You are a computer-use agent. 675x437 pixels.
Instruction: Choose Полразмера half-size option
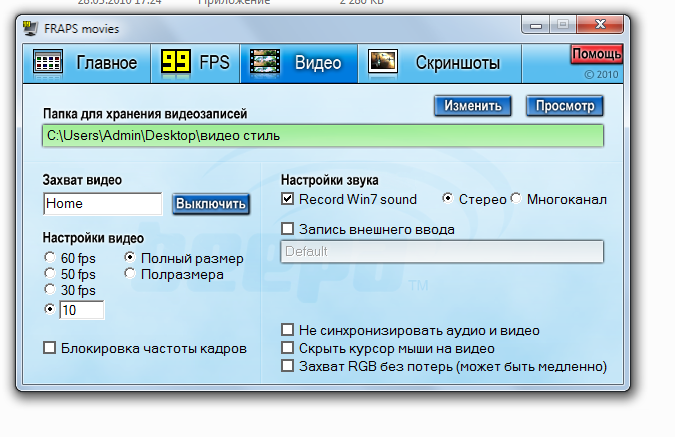[130, 274]
